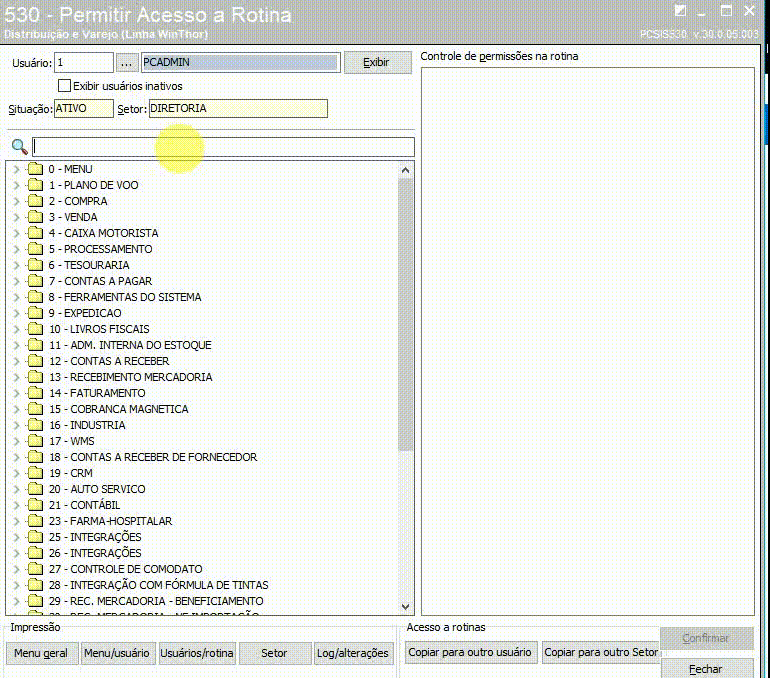Expand the 15 - COBRANCA MAGNETICA node
This screenshot has width=770, height=678.
(17, 409)
